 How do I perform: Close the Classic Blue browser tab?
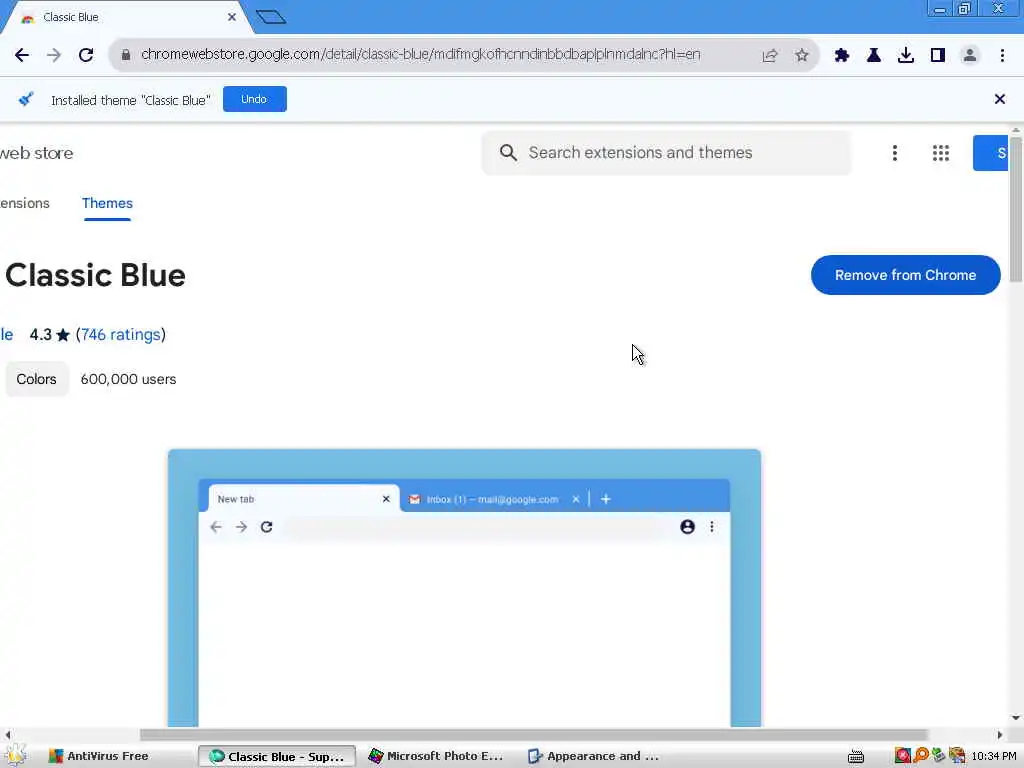point(232,17)
